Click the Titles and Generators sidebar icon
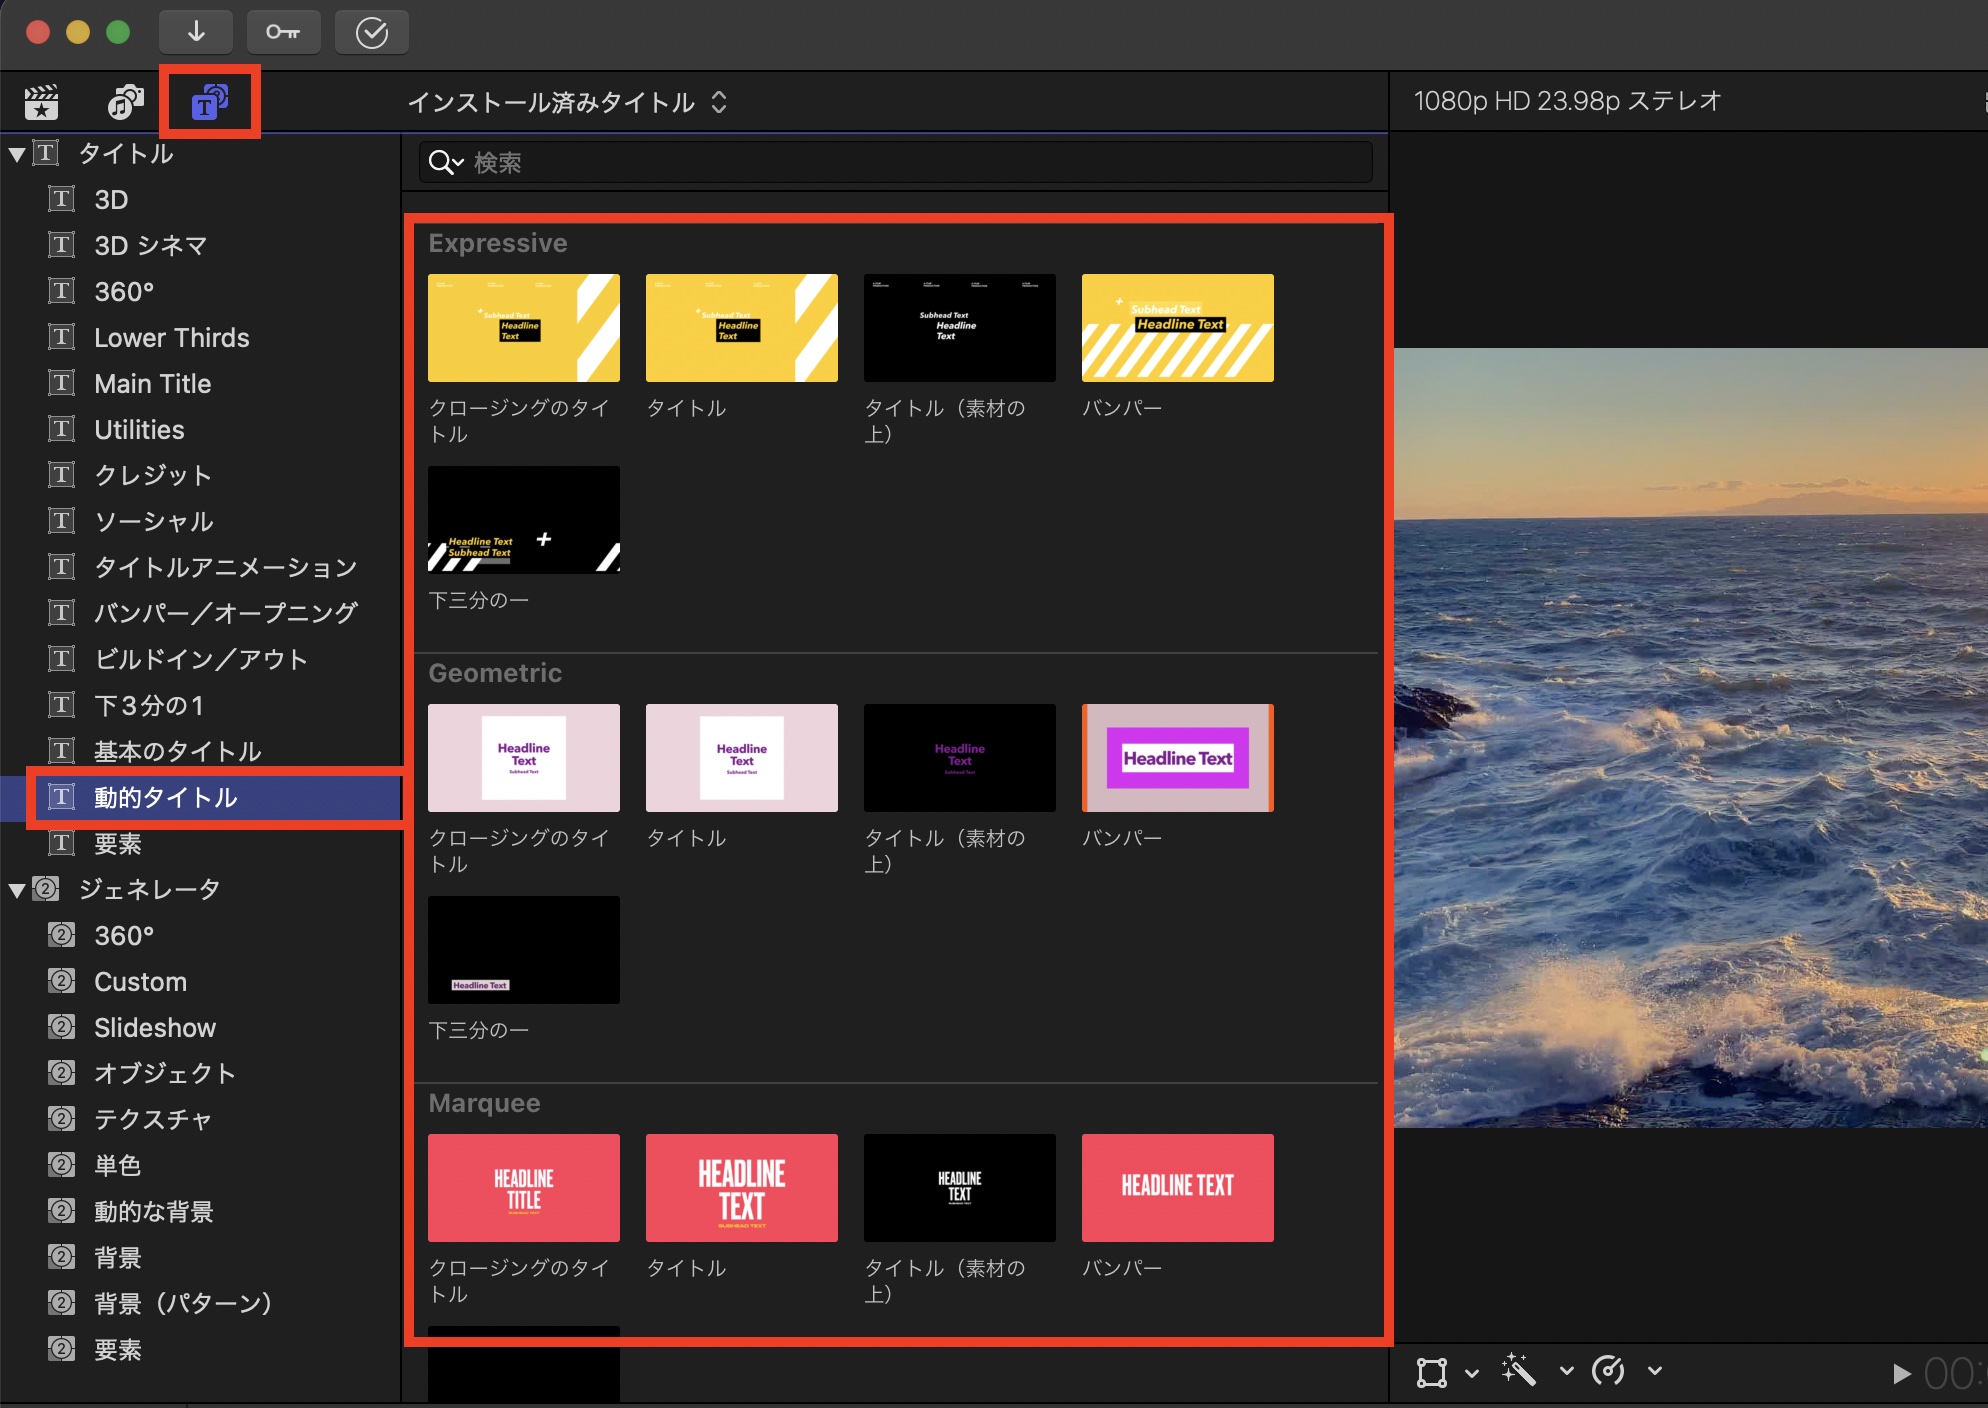 [209, 102]
